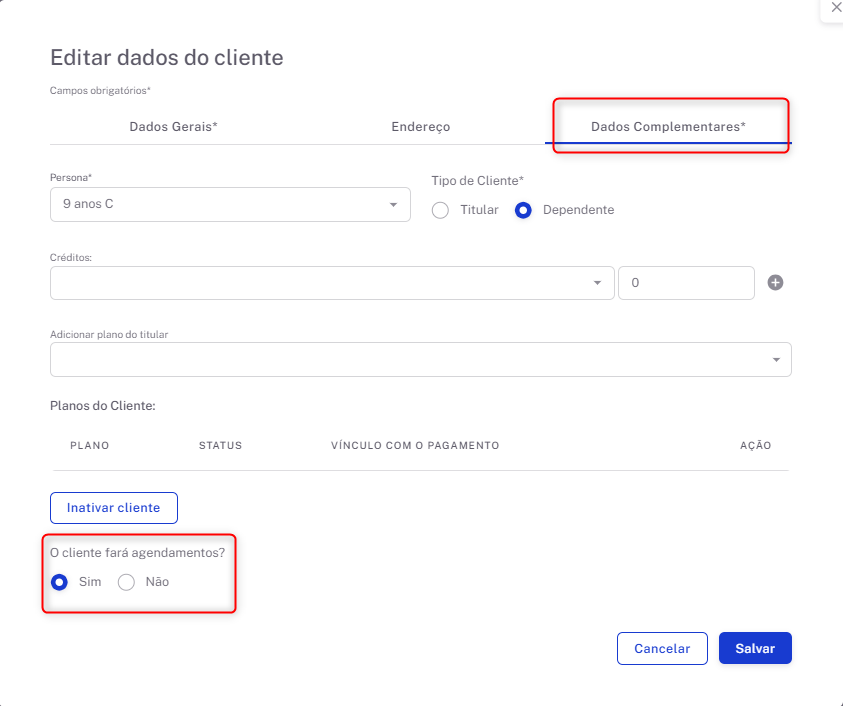This screenshot has width=843, height=706.
Task: Click the PLANO column header
Action: pyautogui.click(x=90, y=446)
